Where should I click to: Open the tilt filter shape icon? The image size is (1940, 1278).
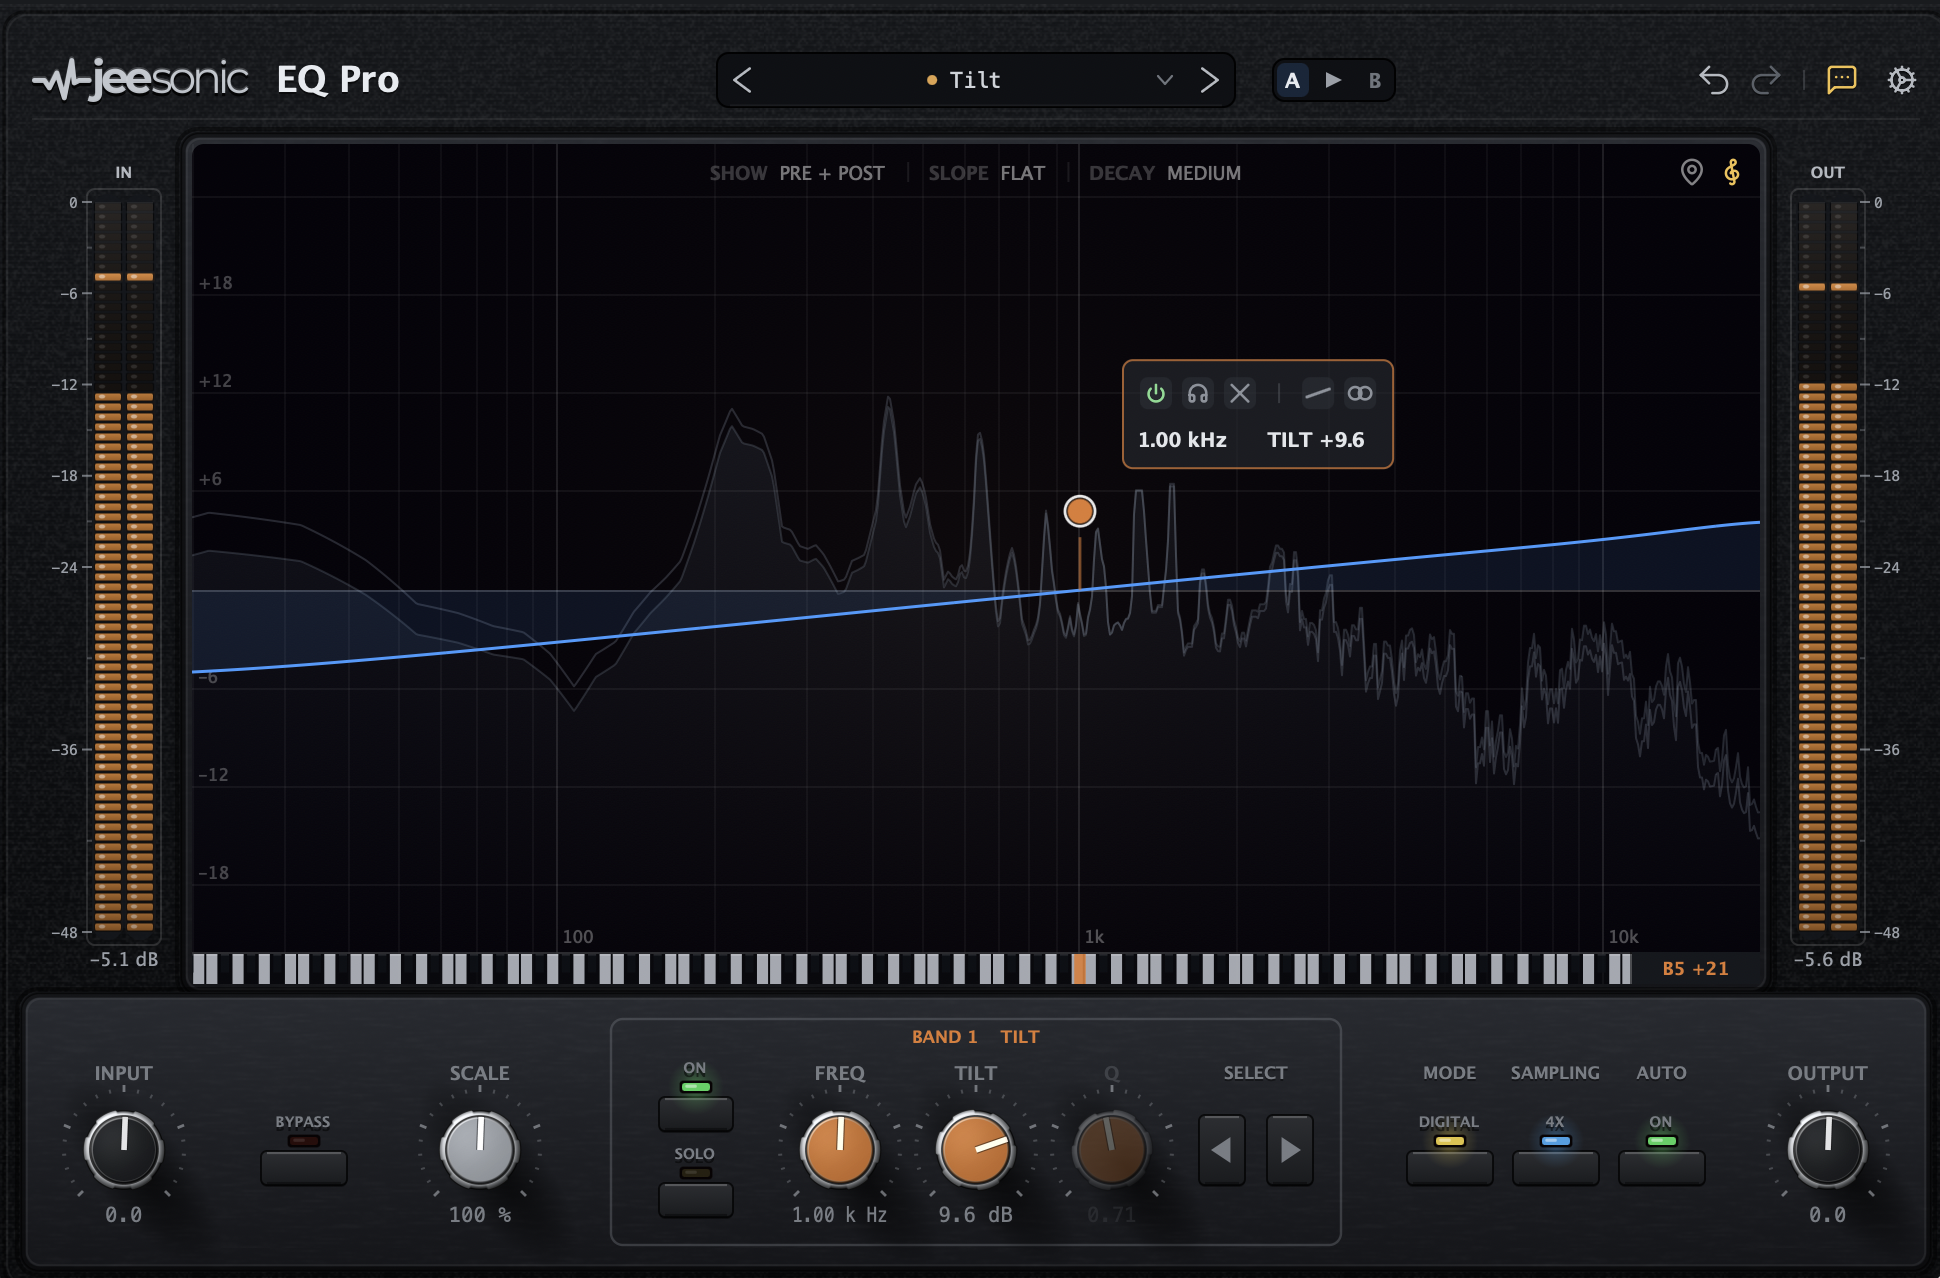tap(1317, 393)
